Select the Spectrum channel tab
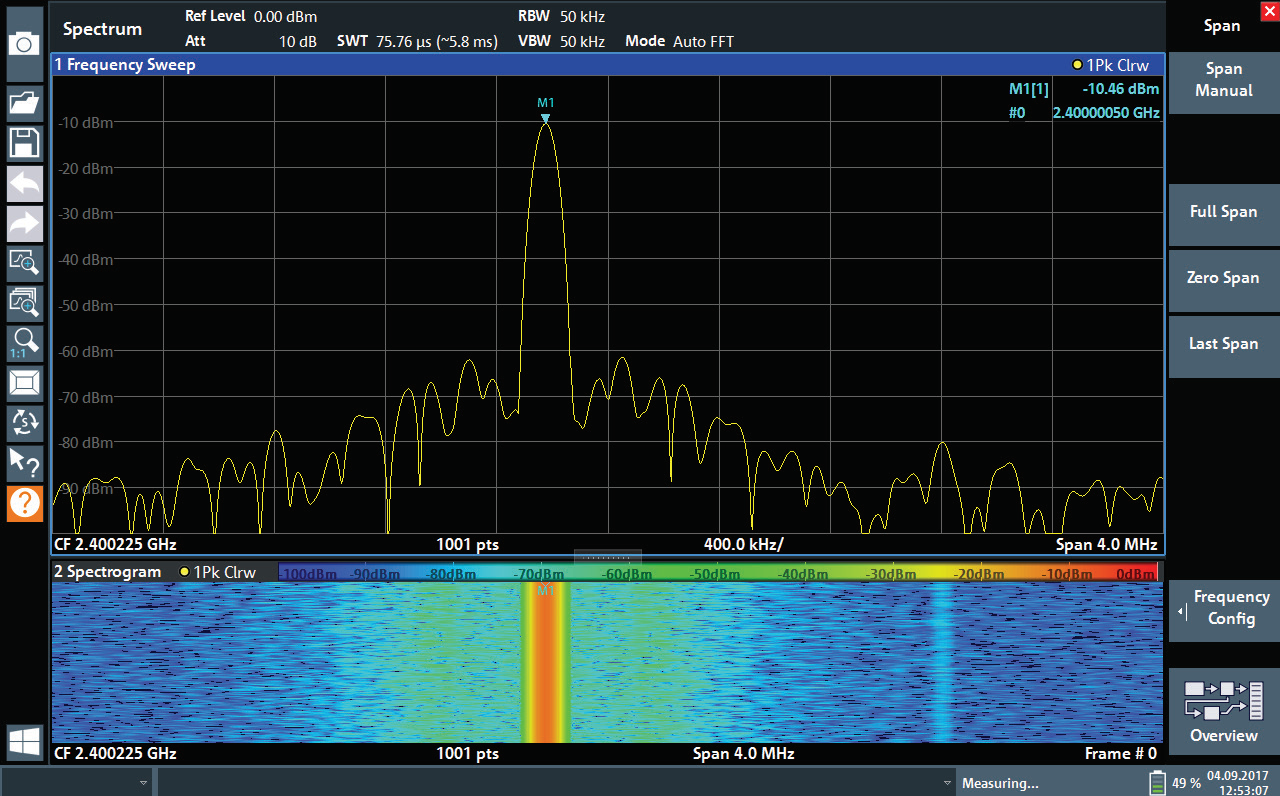1280x796 pixels. 102,29
